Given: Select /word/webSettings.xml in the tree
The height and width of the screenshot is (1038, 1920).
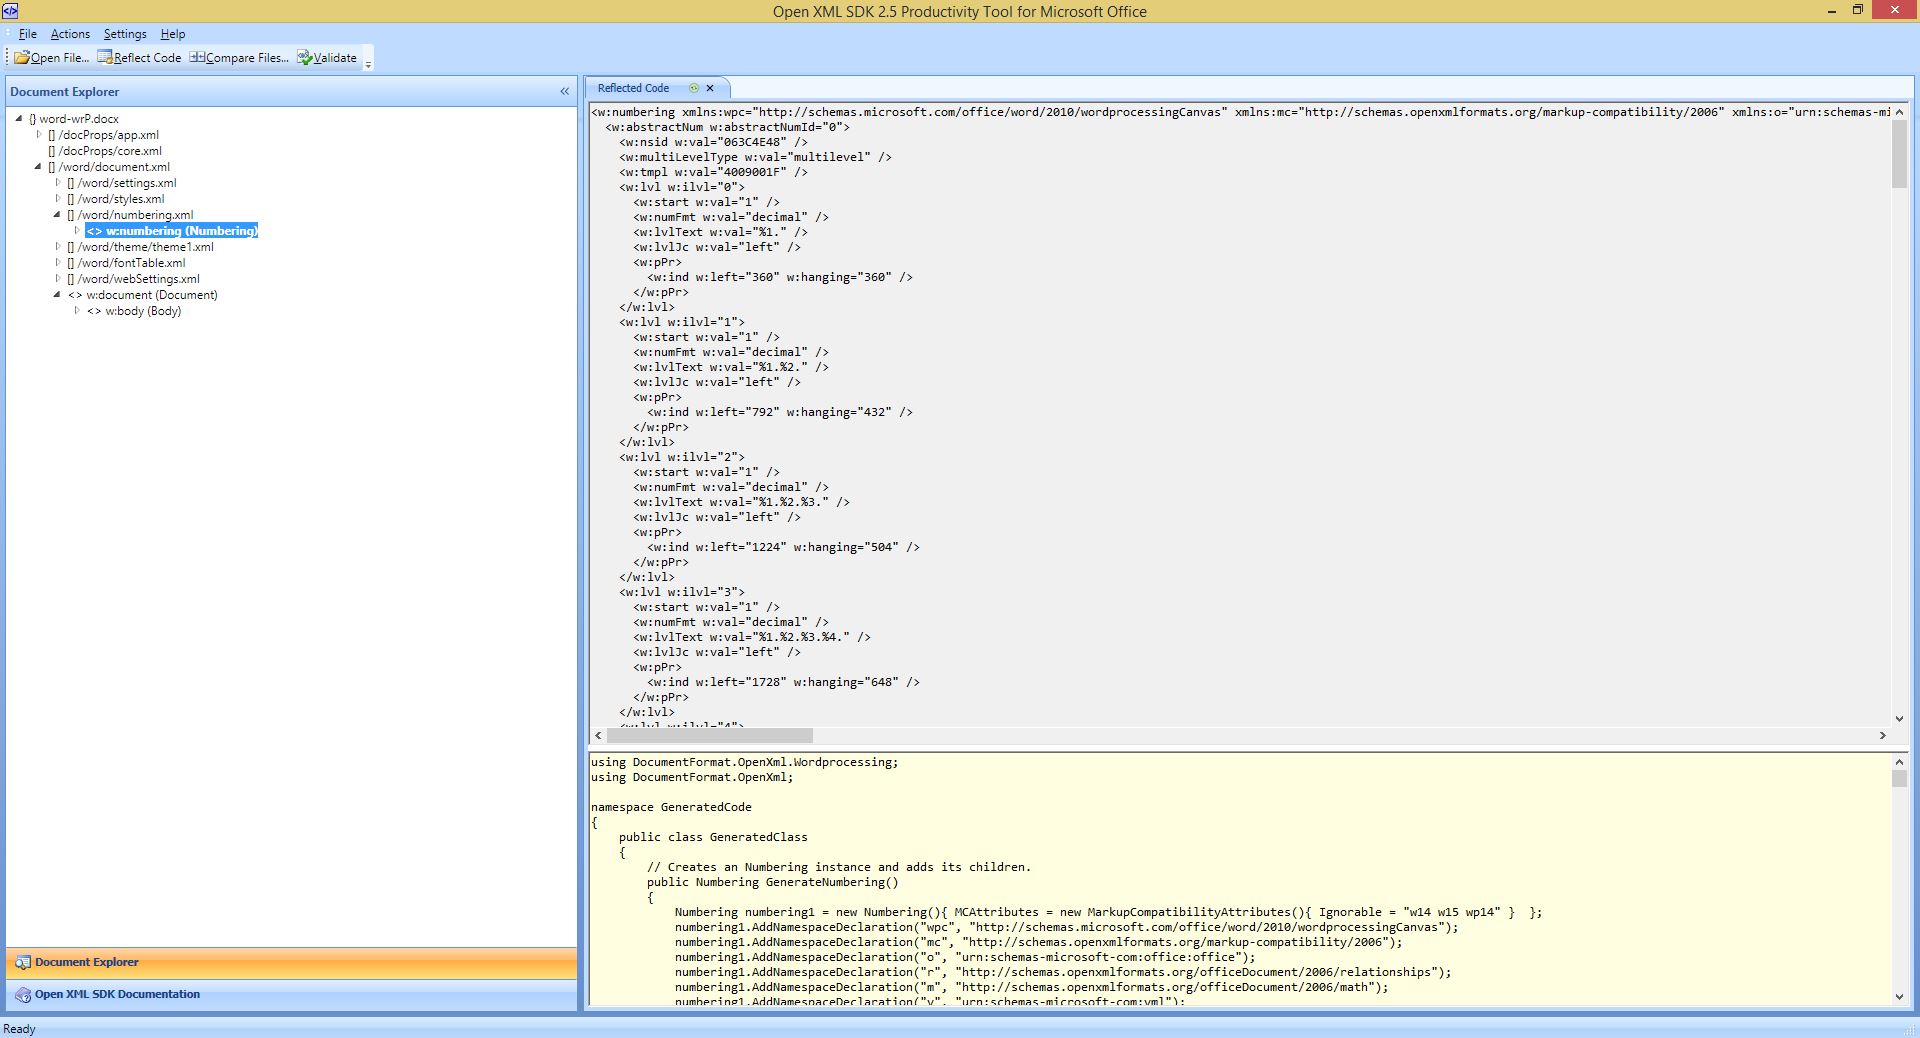Looking at the screenshot, I should tap(134, 279).
